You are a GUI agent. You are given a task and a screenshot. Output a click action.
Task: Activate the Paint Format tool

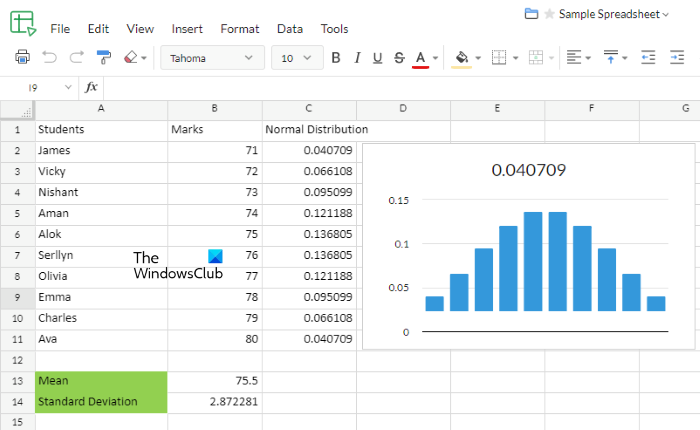point(104,57)
